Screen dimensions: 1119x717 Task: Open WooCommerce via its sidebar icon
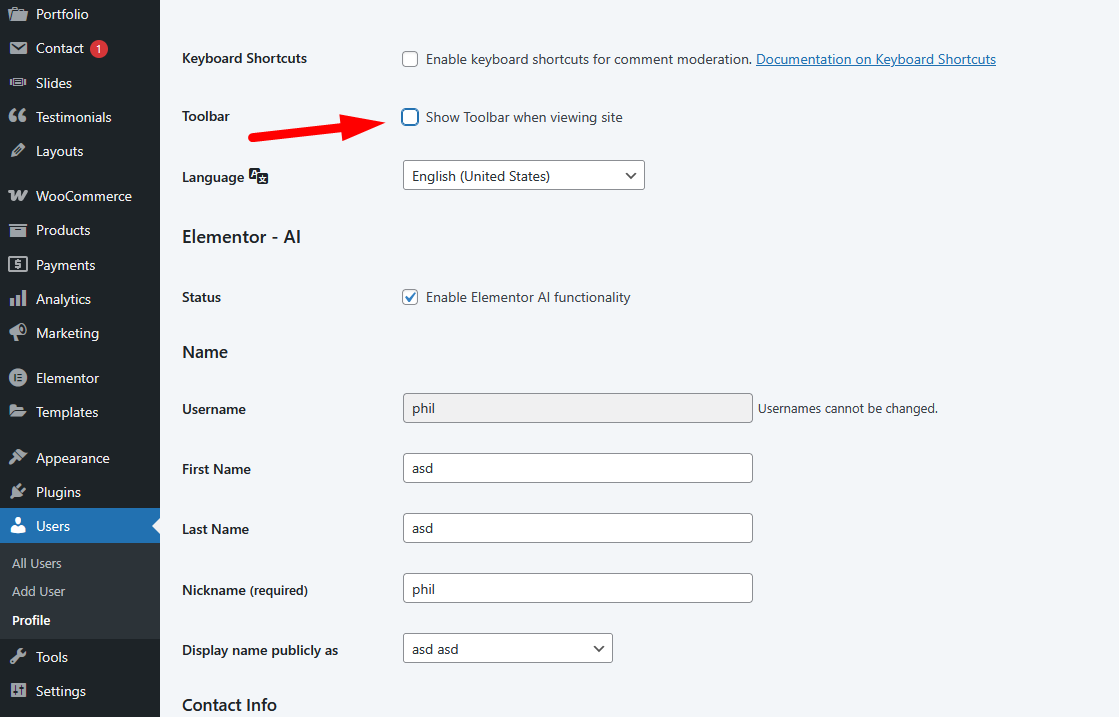18,195
